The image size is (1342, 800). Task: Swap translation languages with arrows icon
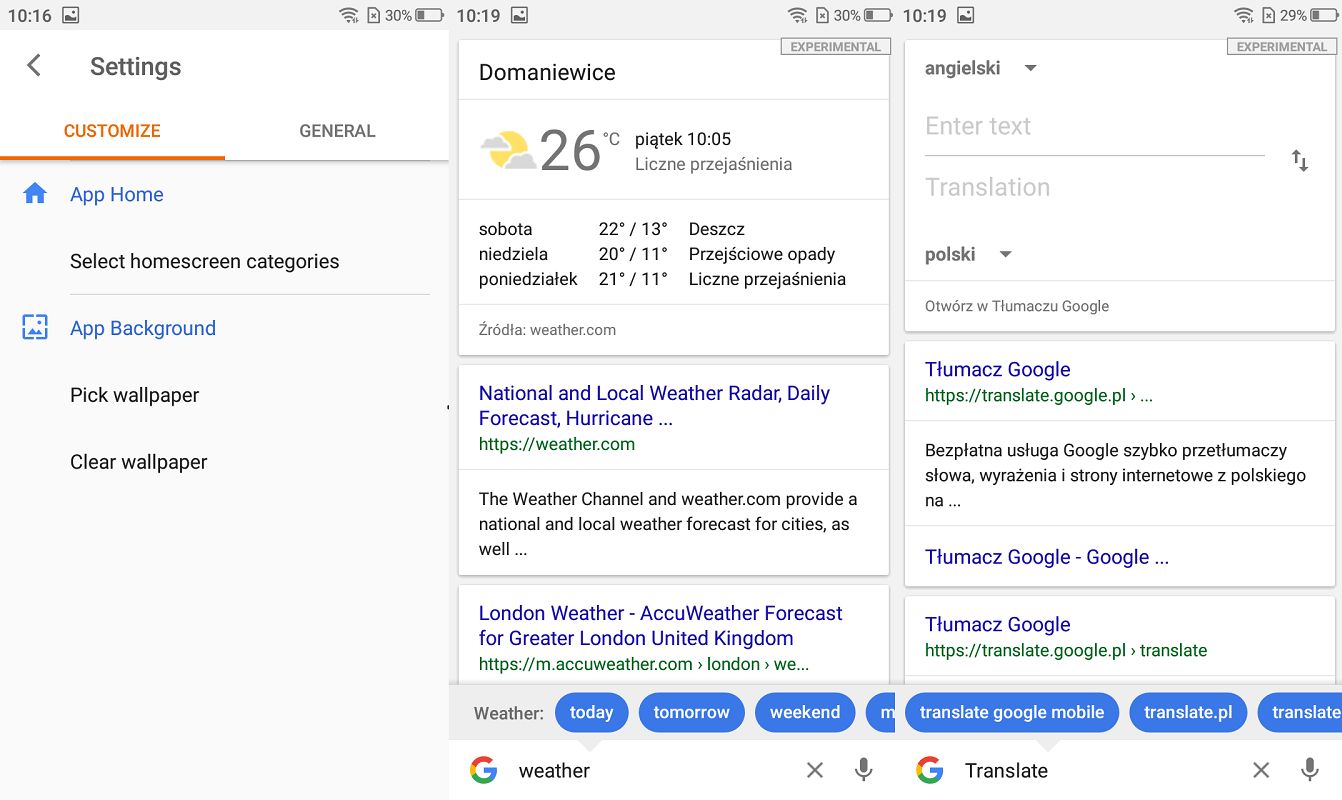click(x=1299, y=160)
